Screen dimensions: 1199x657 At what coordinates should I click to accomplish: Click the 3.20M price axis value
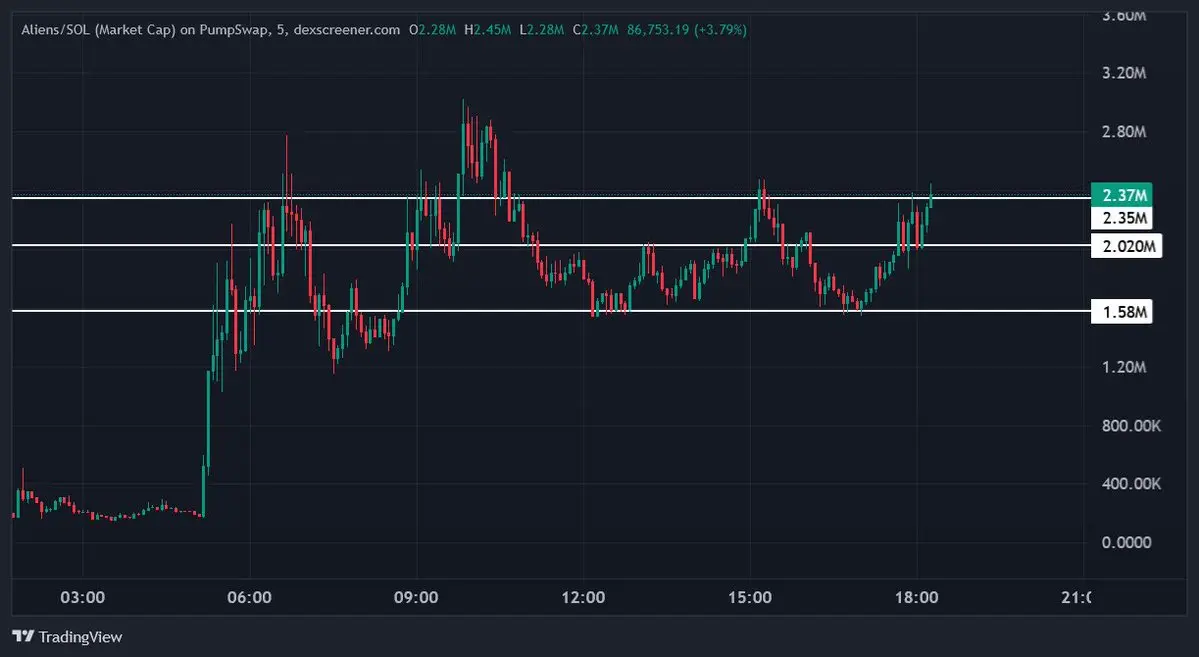click(x=1124, y=73)
